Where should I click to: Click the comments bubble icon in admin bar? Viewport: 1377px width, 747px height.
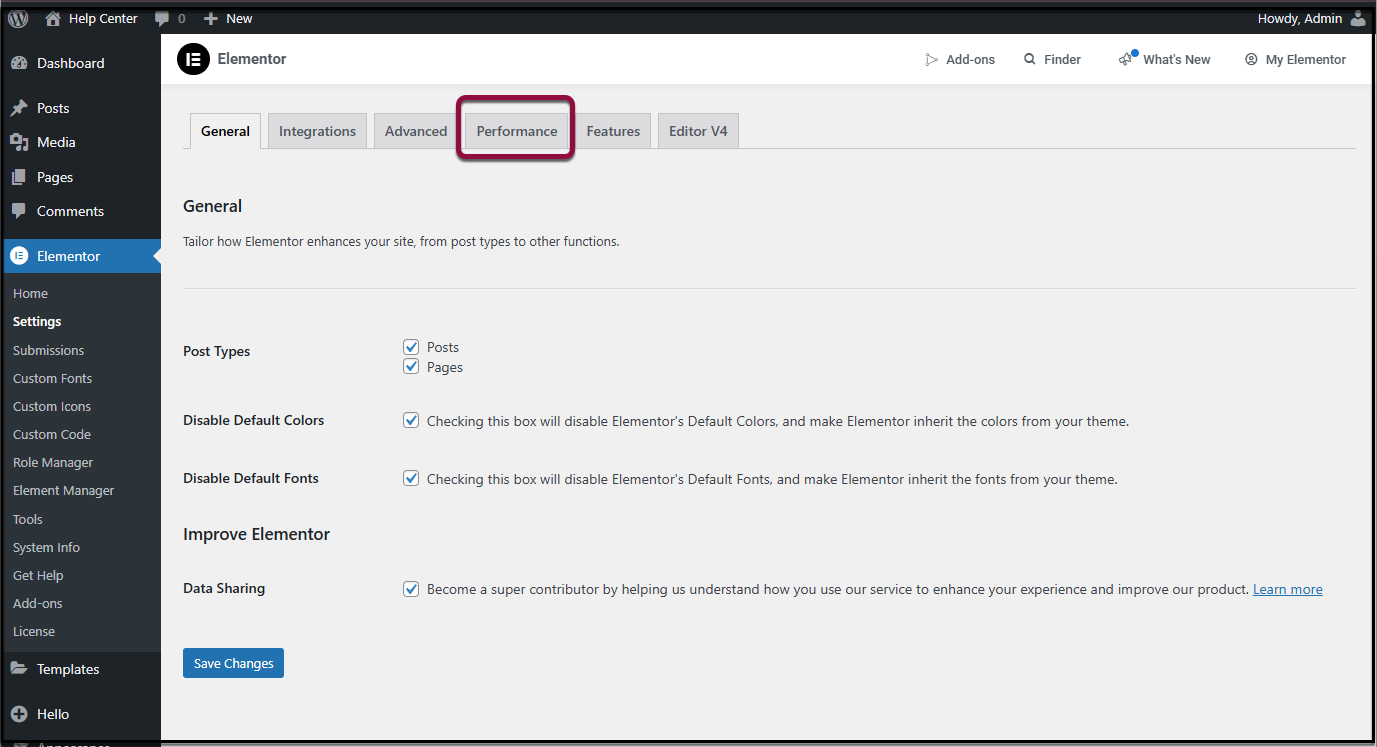tap(162, 18)
